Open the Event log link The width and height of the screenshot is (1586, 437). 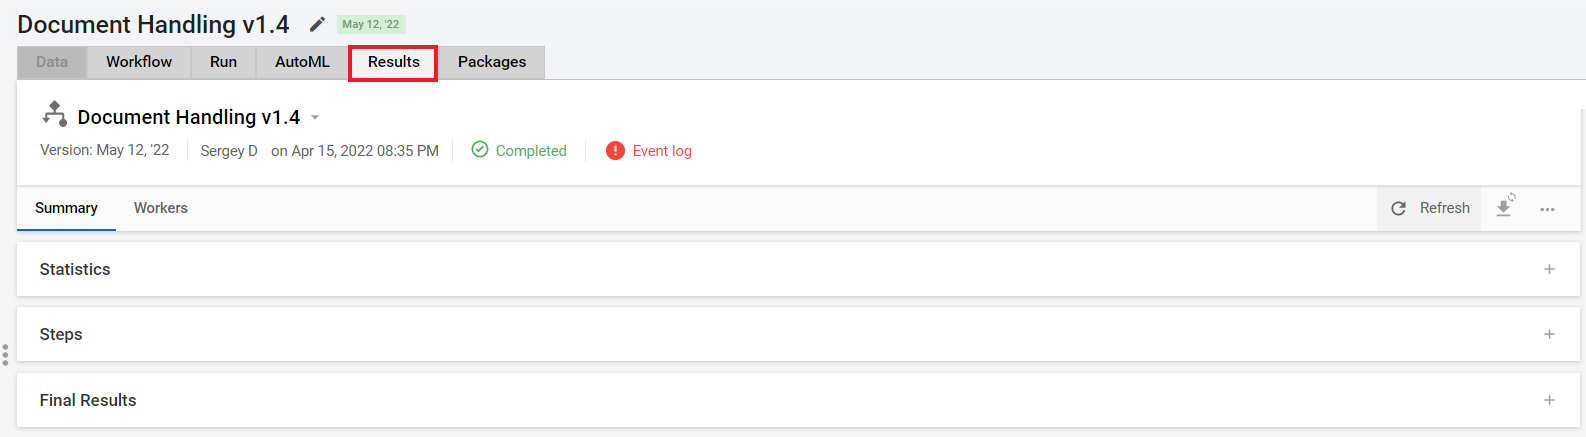pyautogui.click(x=662, y=151)
